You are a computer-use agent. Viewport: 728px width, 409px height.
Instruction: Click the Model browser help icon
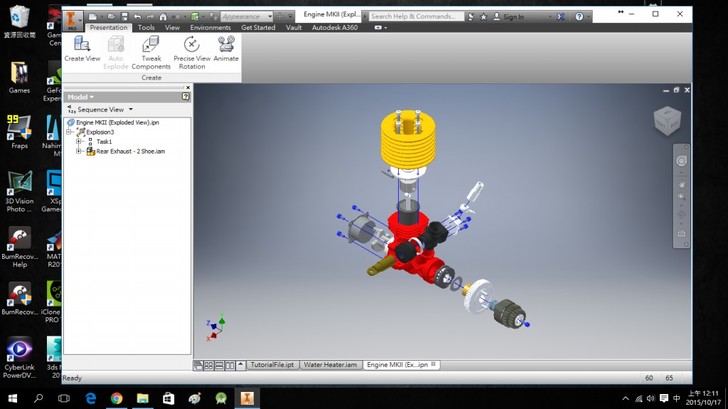click(186, 97)
